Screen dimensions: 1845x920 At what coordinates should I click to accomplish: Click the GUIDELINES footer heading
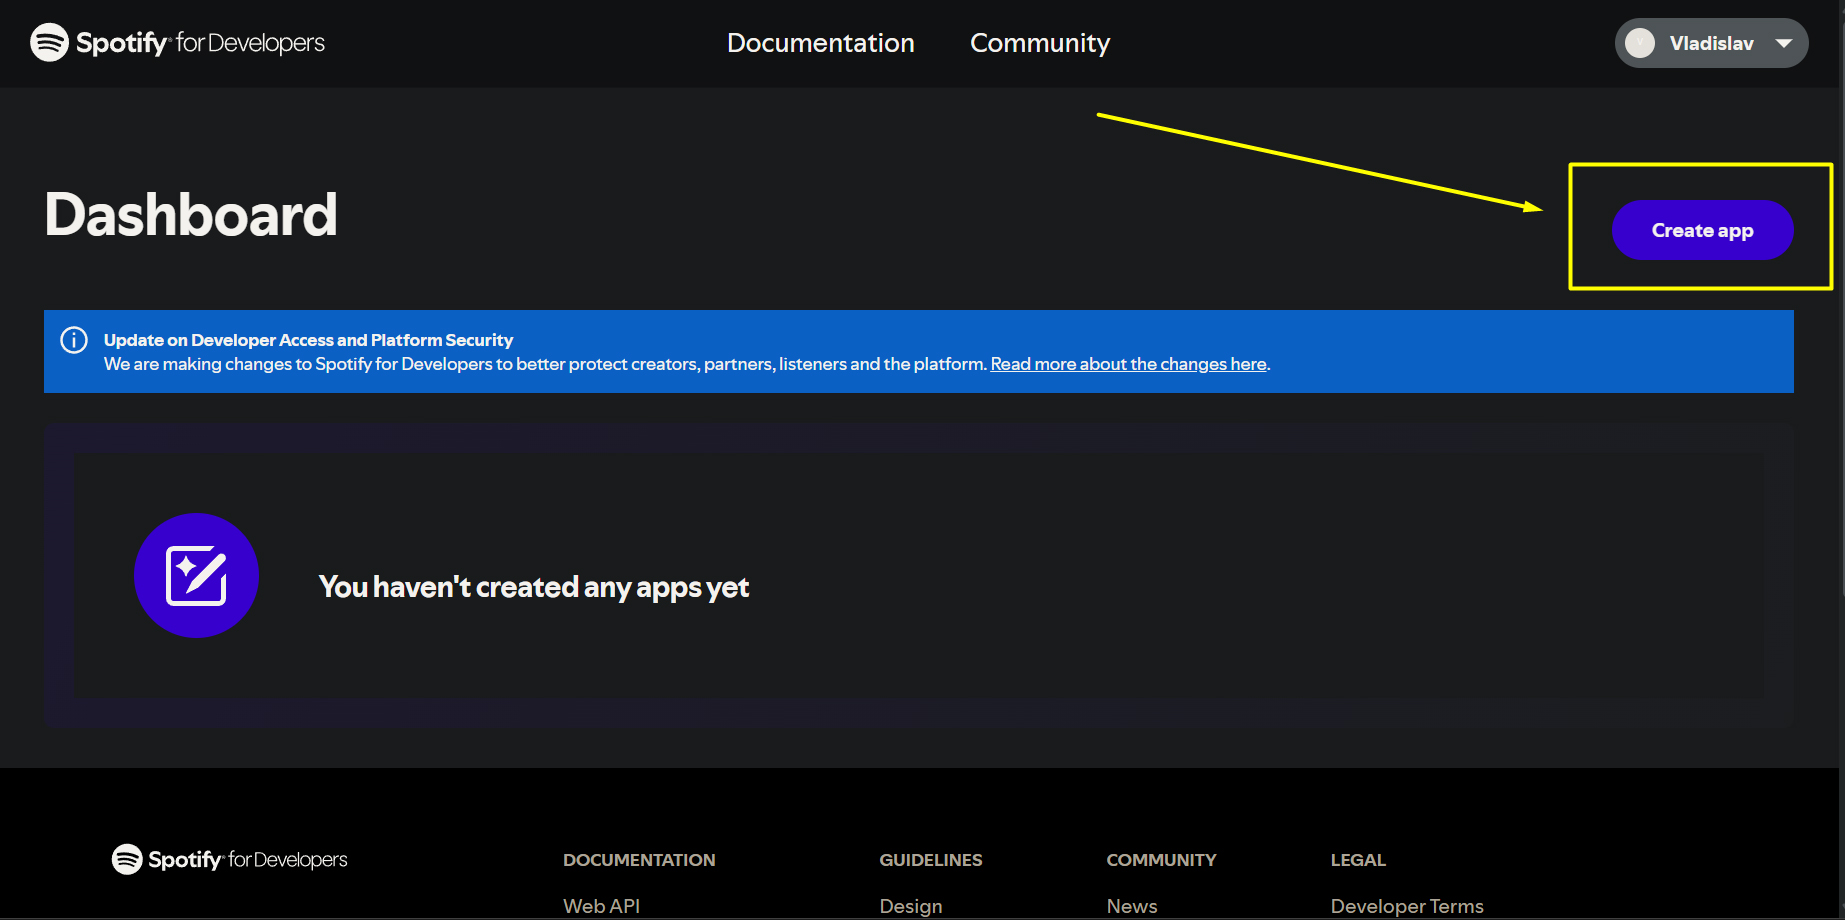(930, 860)
